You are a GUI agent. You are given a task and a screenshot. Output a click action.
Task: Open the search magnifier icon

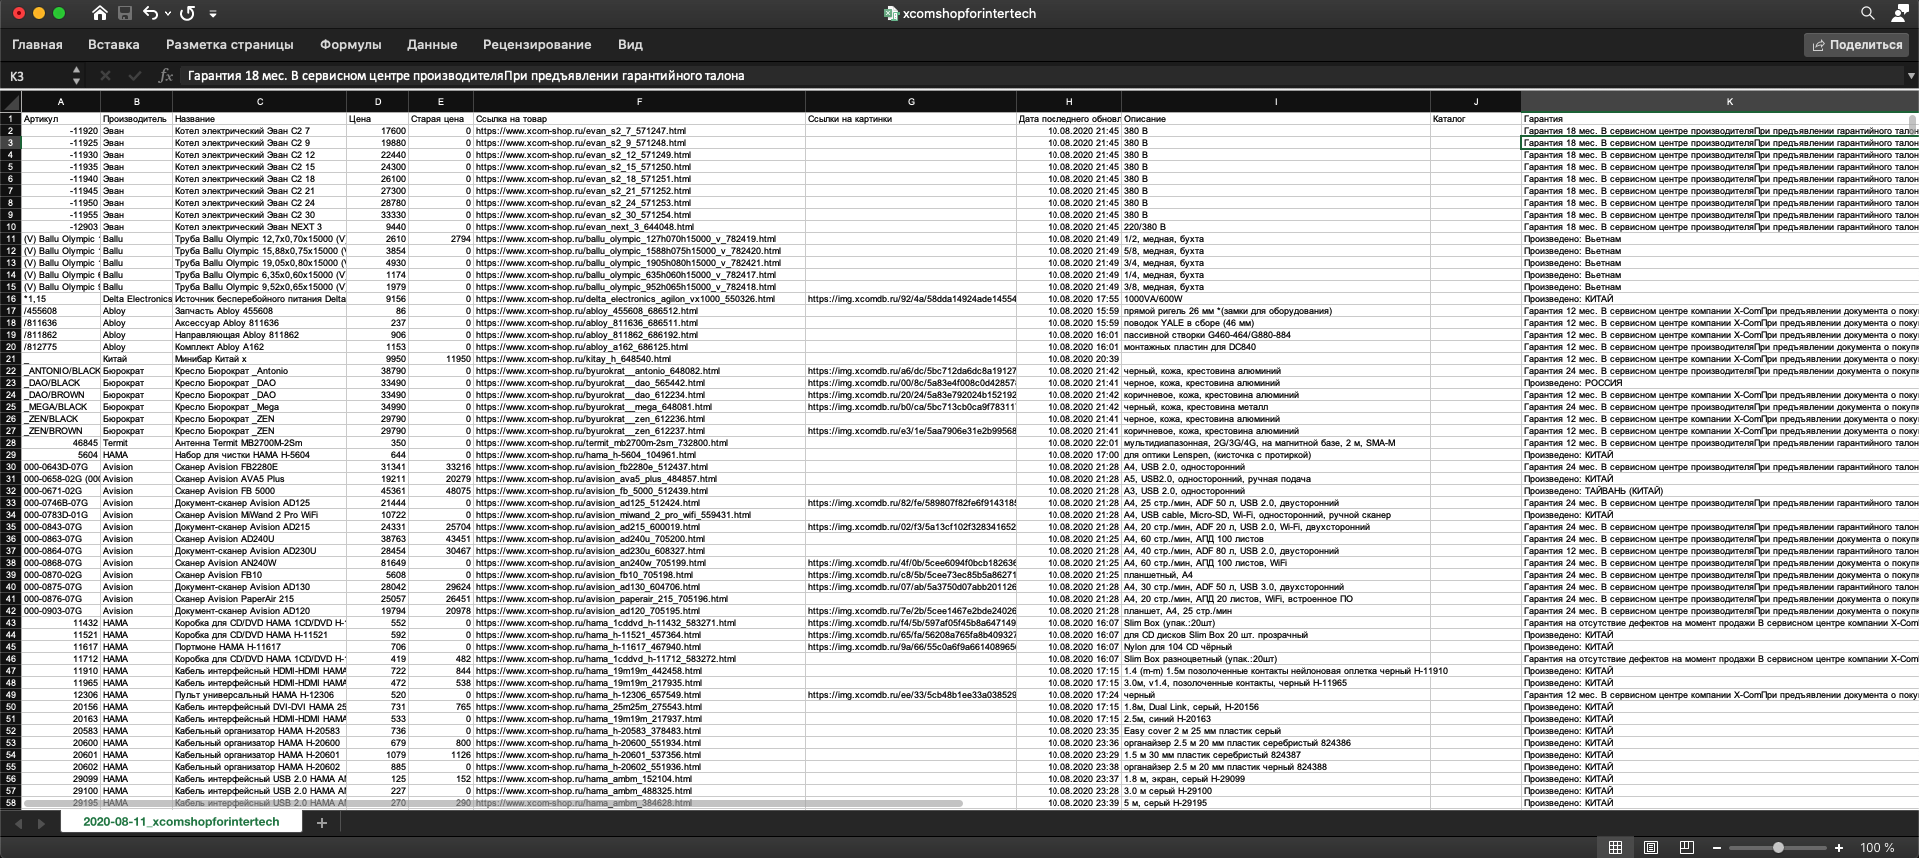tap(1867, 13)
